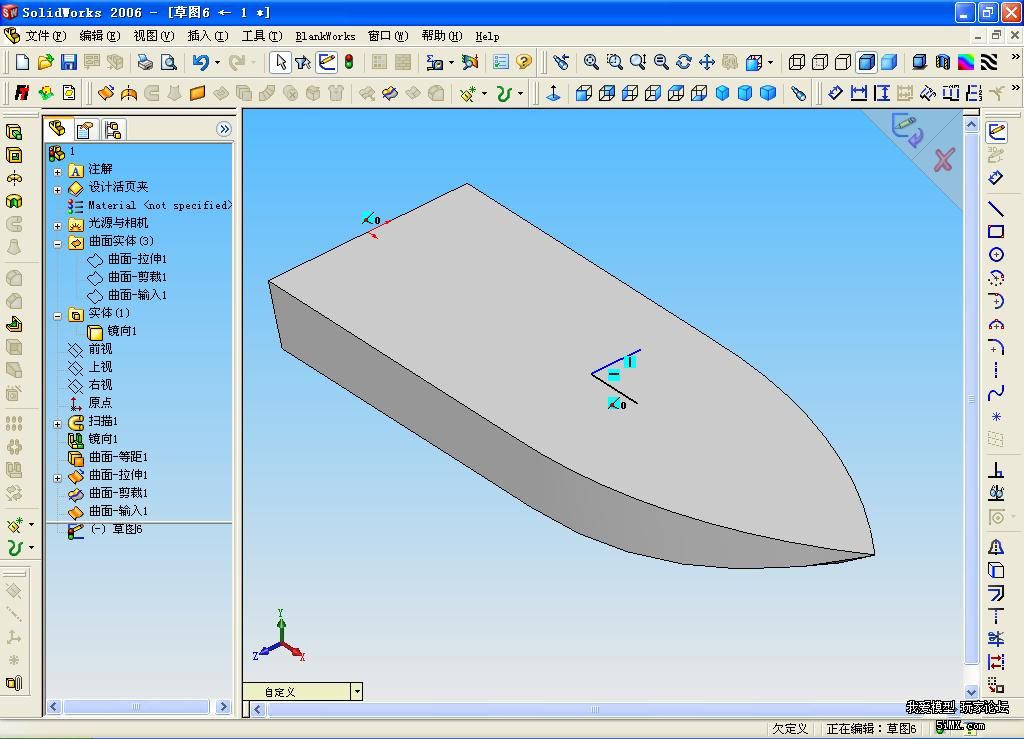The height and width of the screenshot is (739, 1024).
Task: Open the 工具 (Tools) menu
Action: click(262, 36)
